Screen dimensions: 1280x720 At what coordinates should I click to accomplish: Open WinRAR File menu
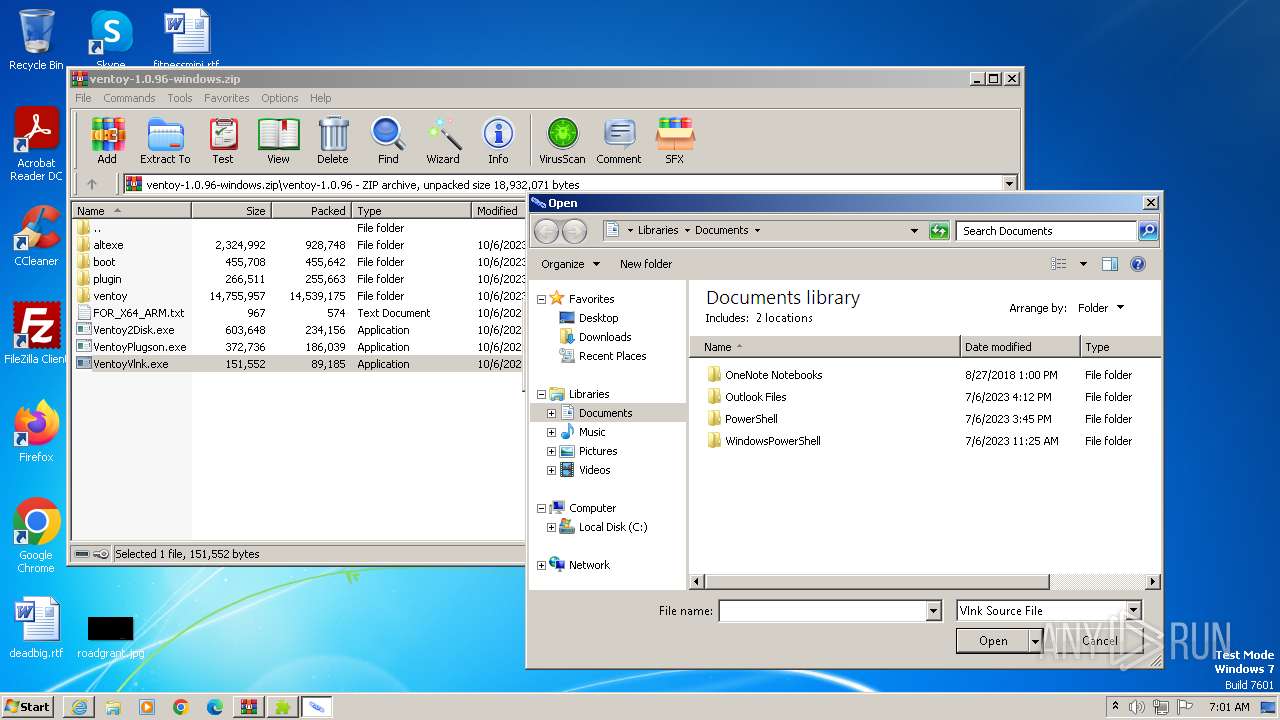(83, 98)
